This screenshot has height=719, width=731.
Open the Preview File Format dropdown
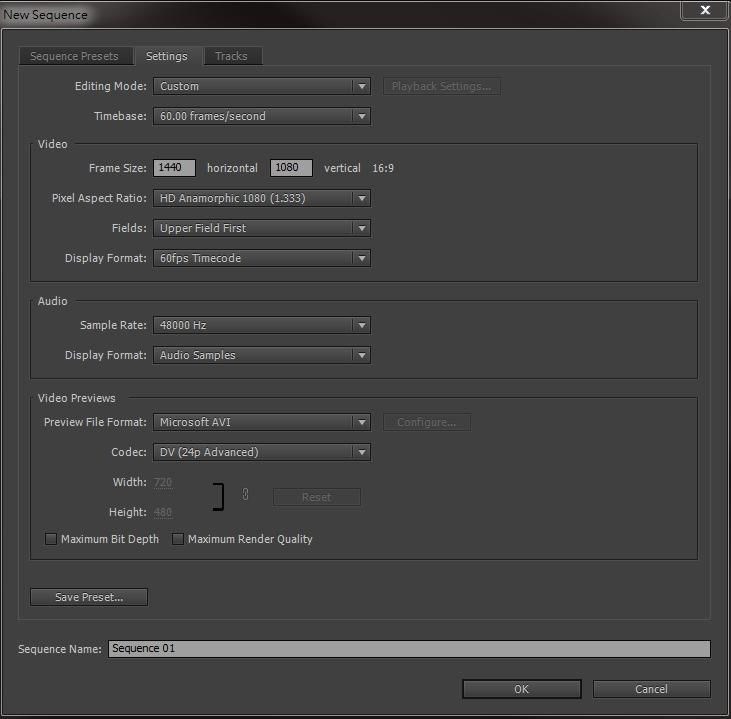pyautogui.click(x=262, y=422)
